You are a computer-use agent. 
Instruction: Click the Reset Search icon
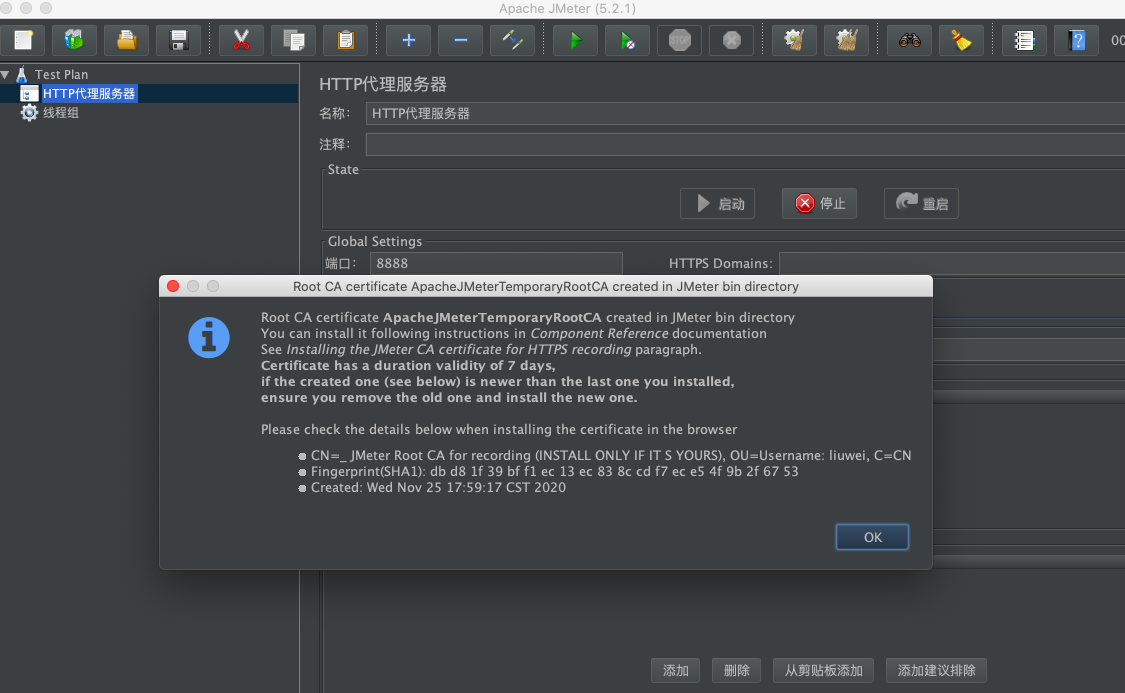click(961, 40)
